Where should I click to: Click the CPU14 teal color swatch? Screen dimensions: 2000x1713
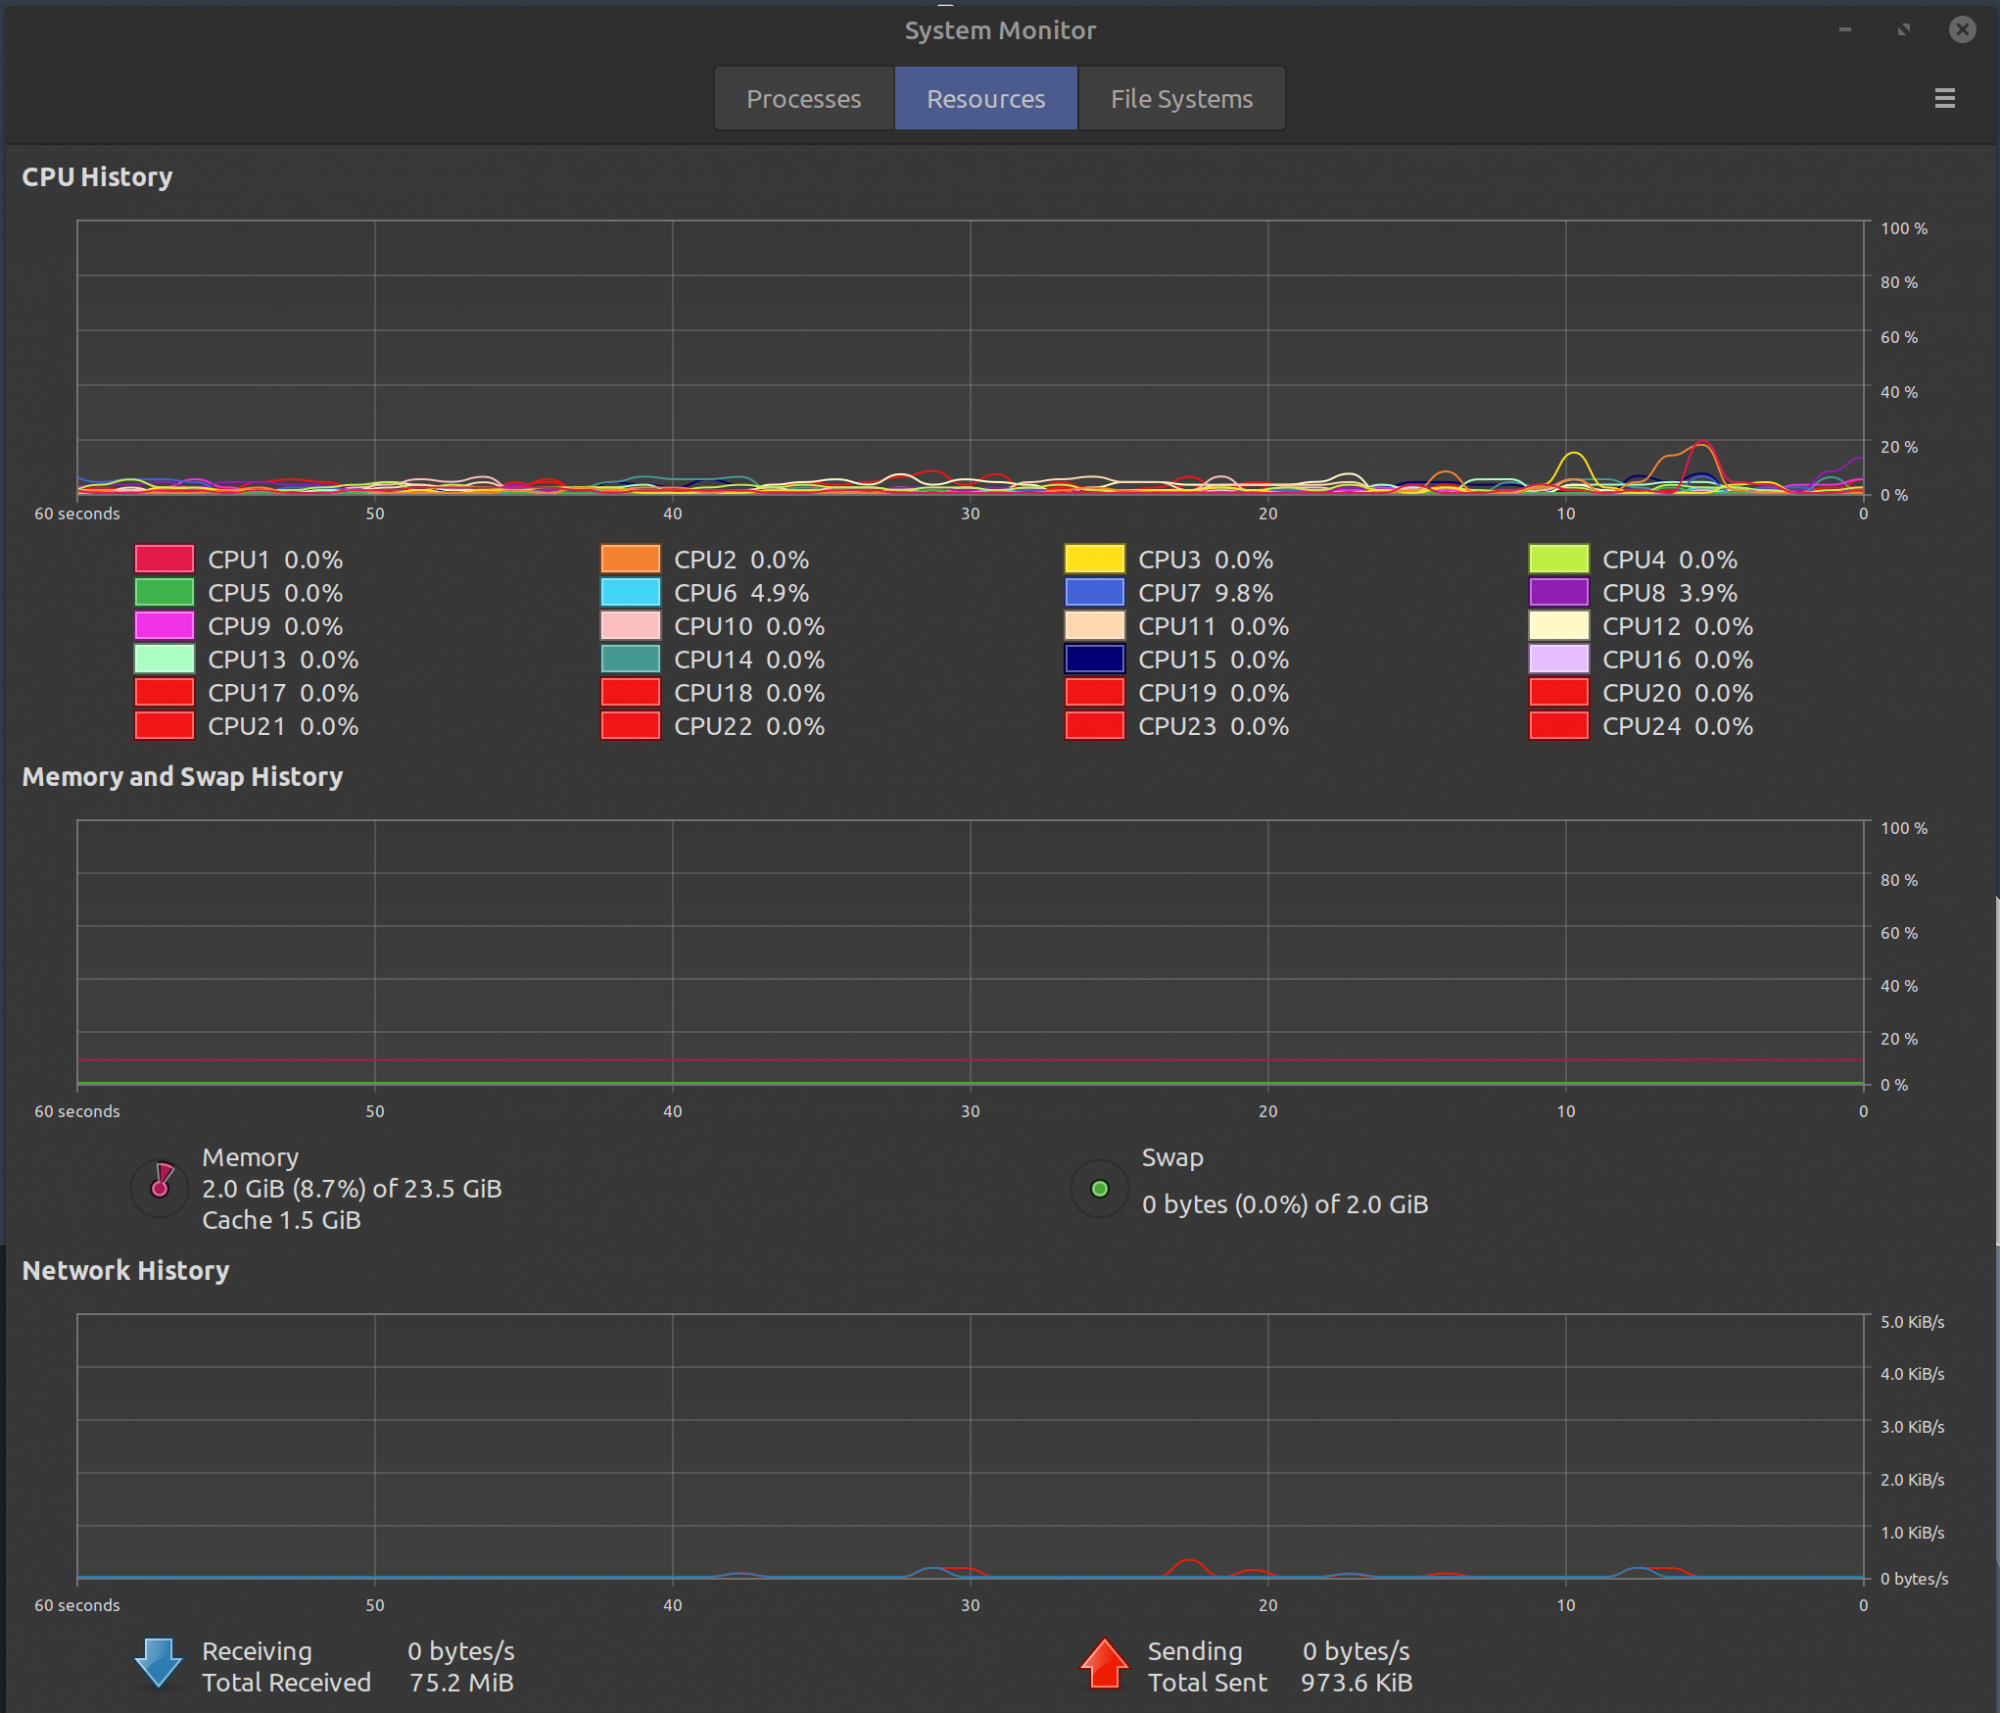pos(630,659)
